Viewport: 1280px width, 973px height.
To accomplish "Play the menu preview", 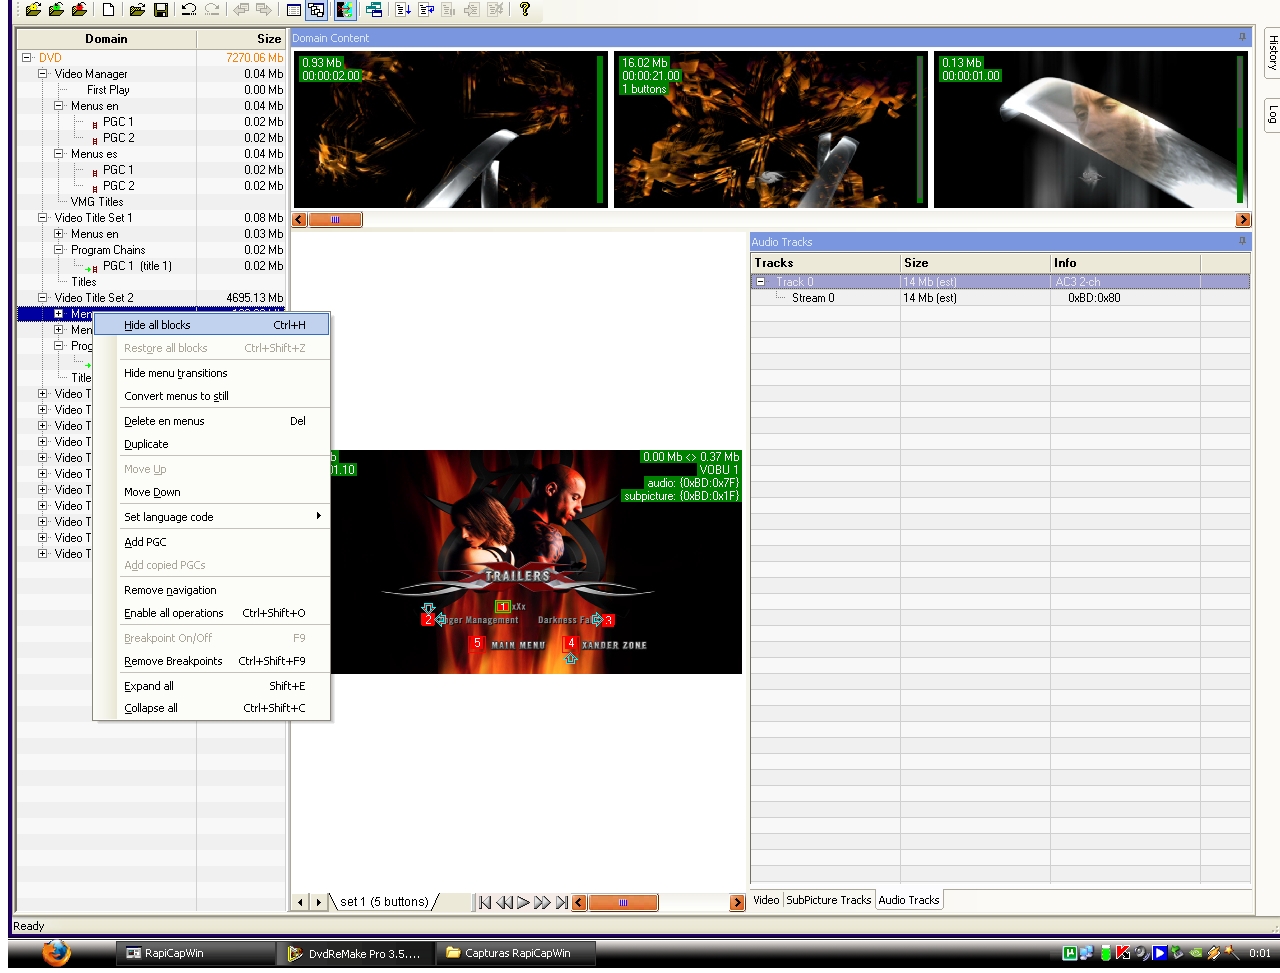I will coord(523,902).
